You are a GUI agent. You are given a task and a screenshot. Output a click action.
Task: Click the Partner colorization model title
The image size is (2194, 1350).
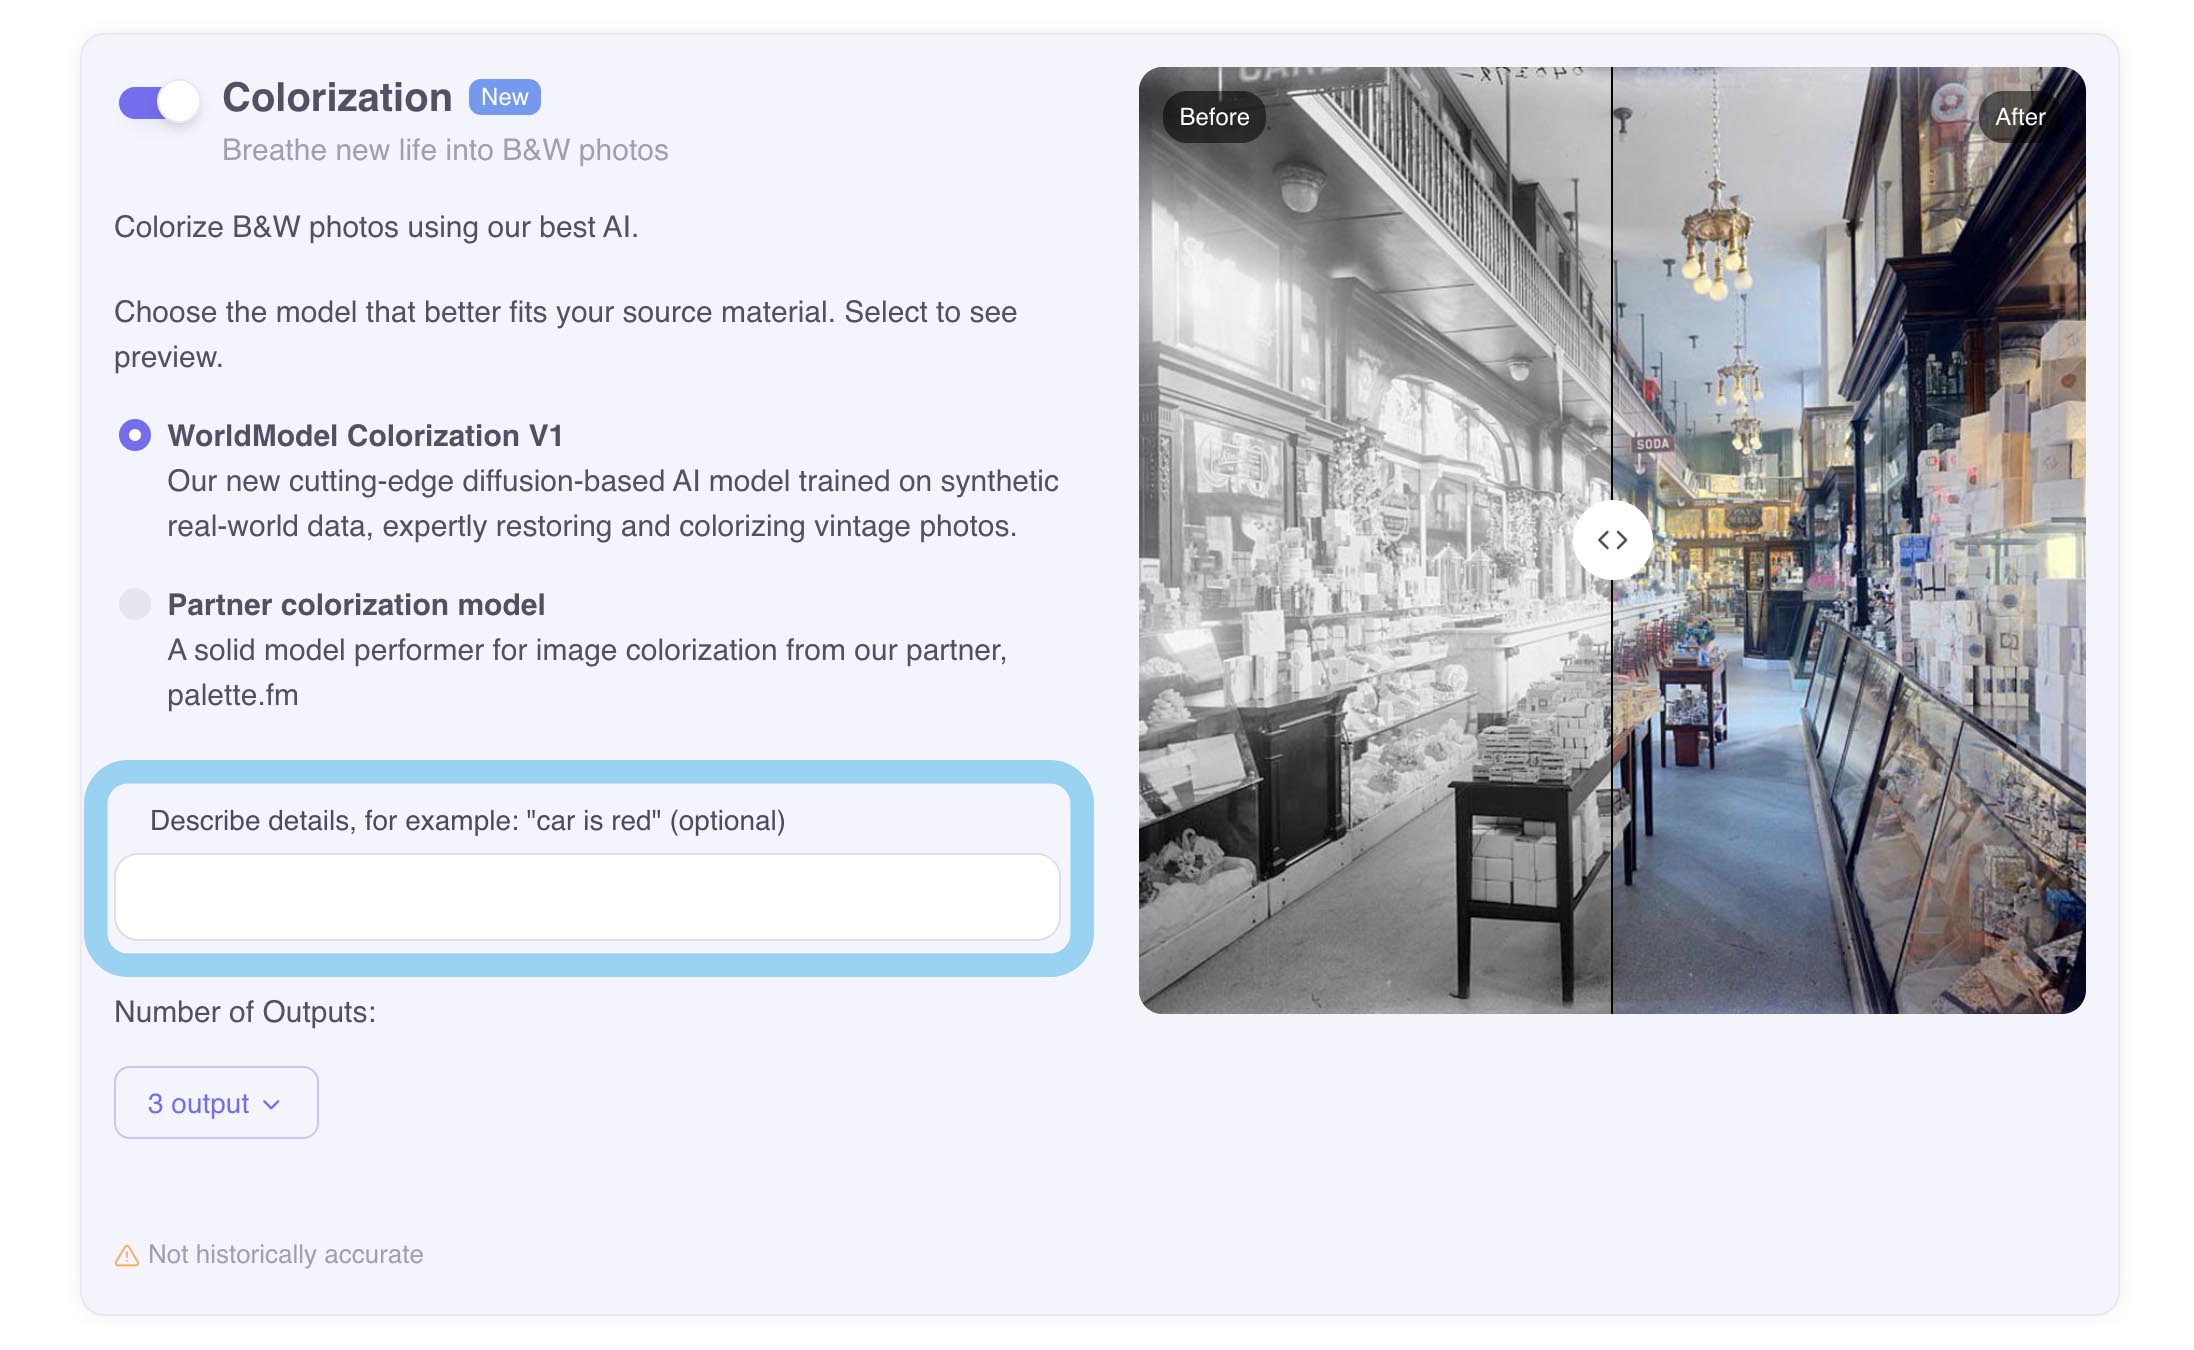pos(356,604)
